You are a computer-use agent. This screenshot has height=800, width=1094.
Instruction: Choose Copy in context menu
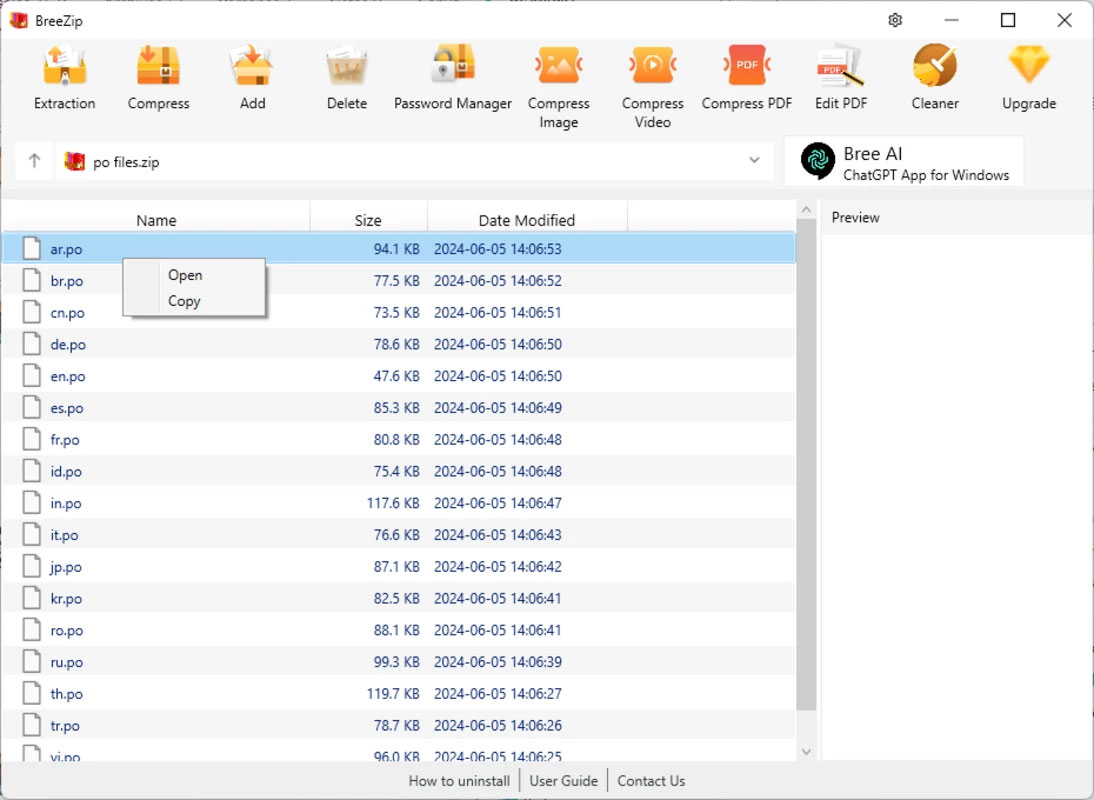184,301
